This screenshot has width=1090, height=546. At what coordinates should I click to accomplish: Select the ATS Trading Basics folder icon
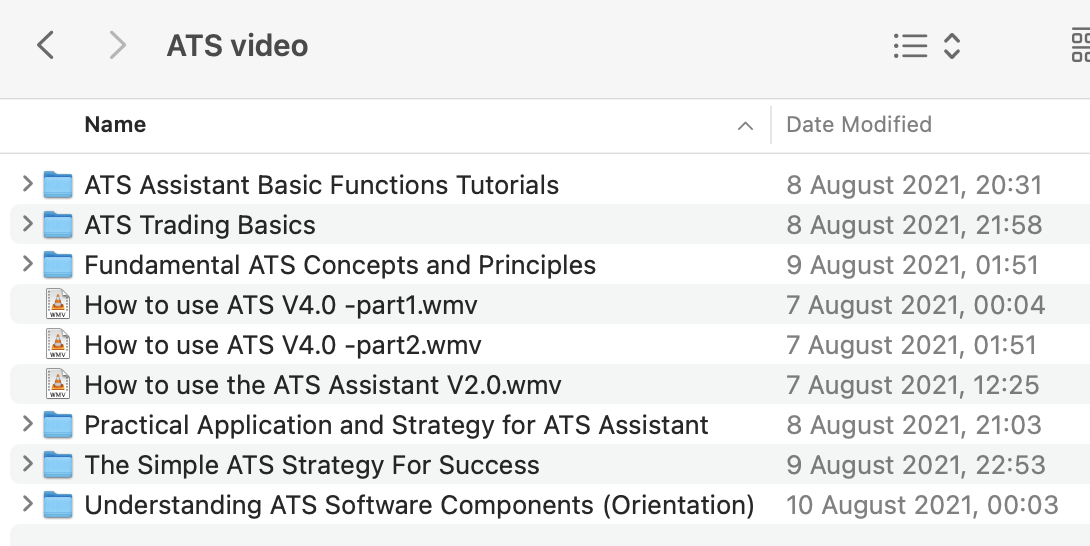click(59, 225)
